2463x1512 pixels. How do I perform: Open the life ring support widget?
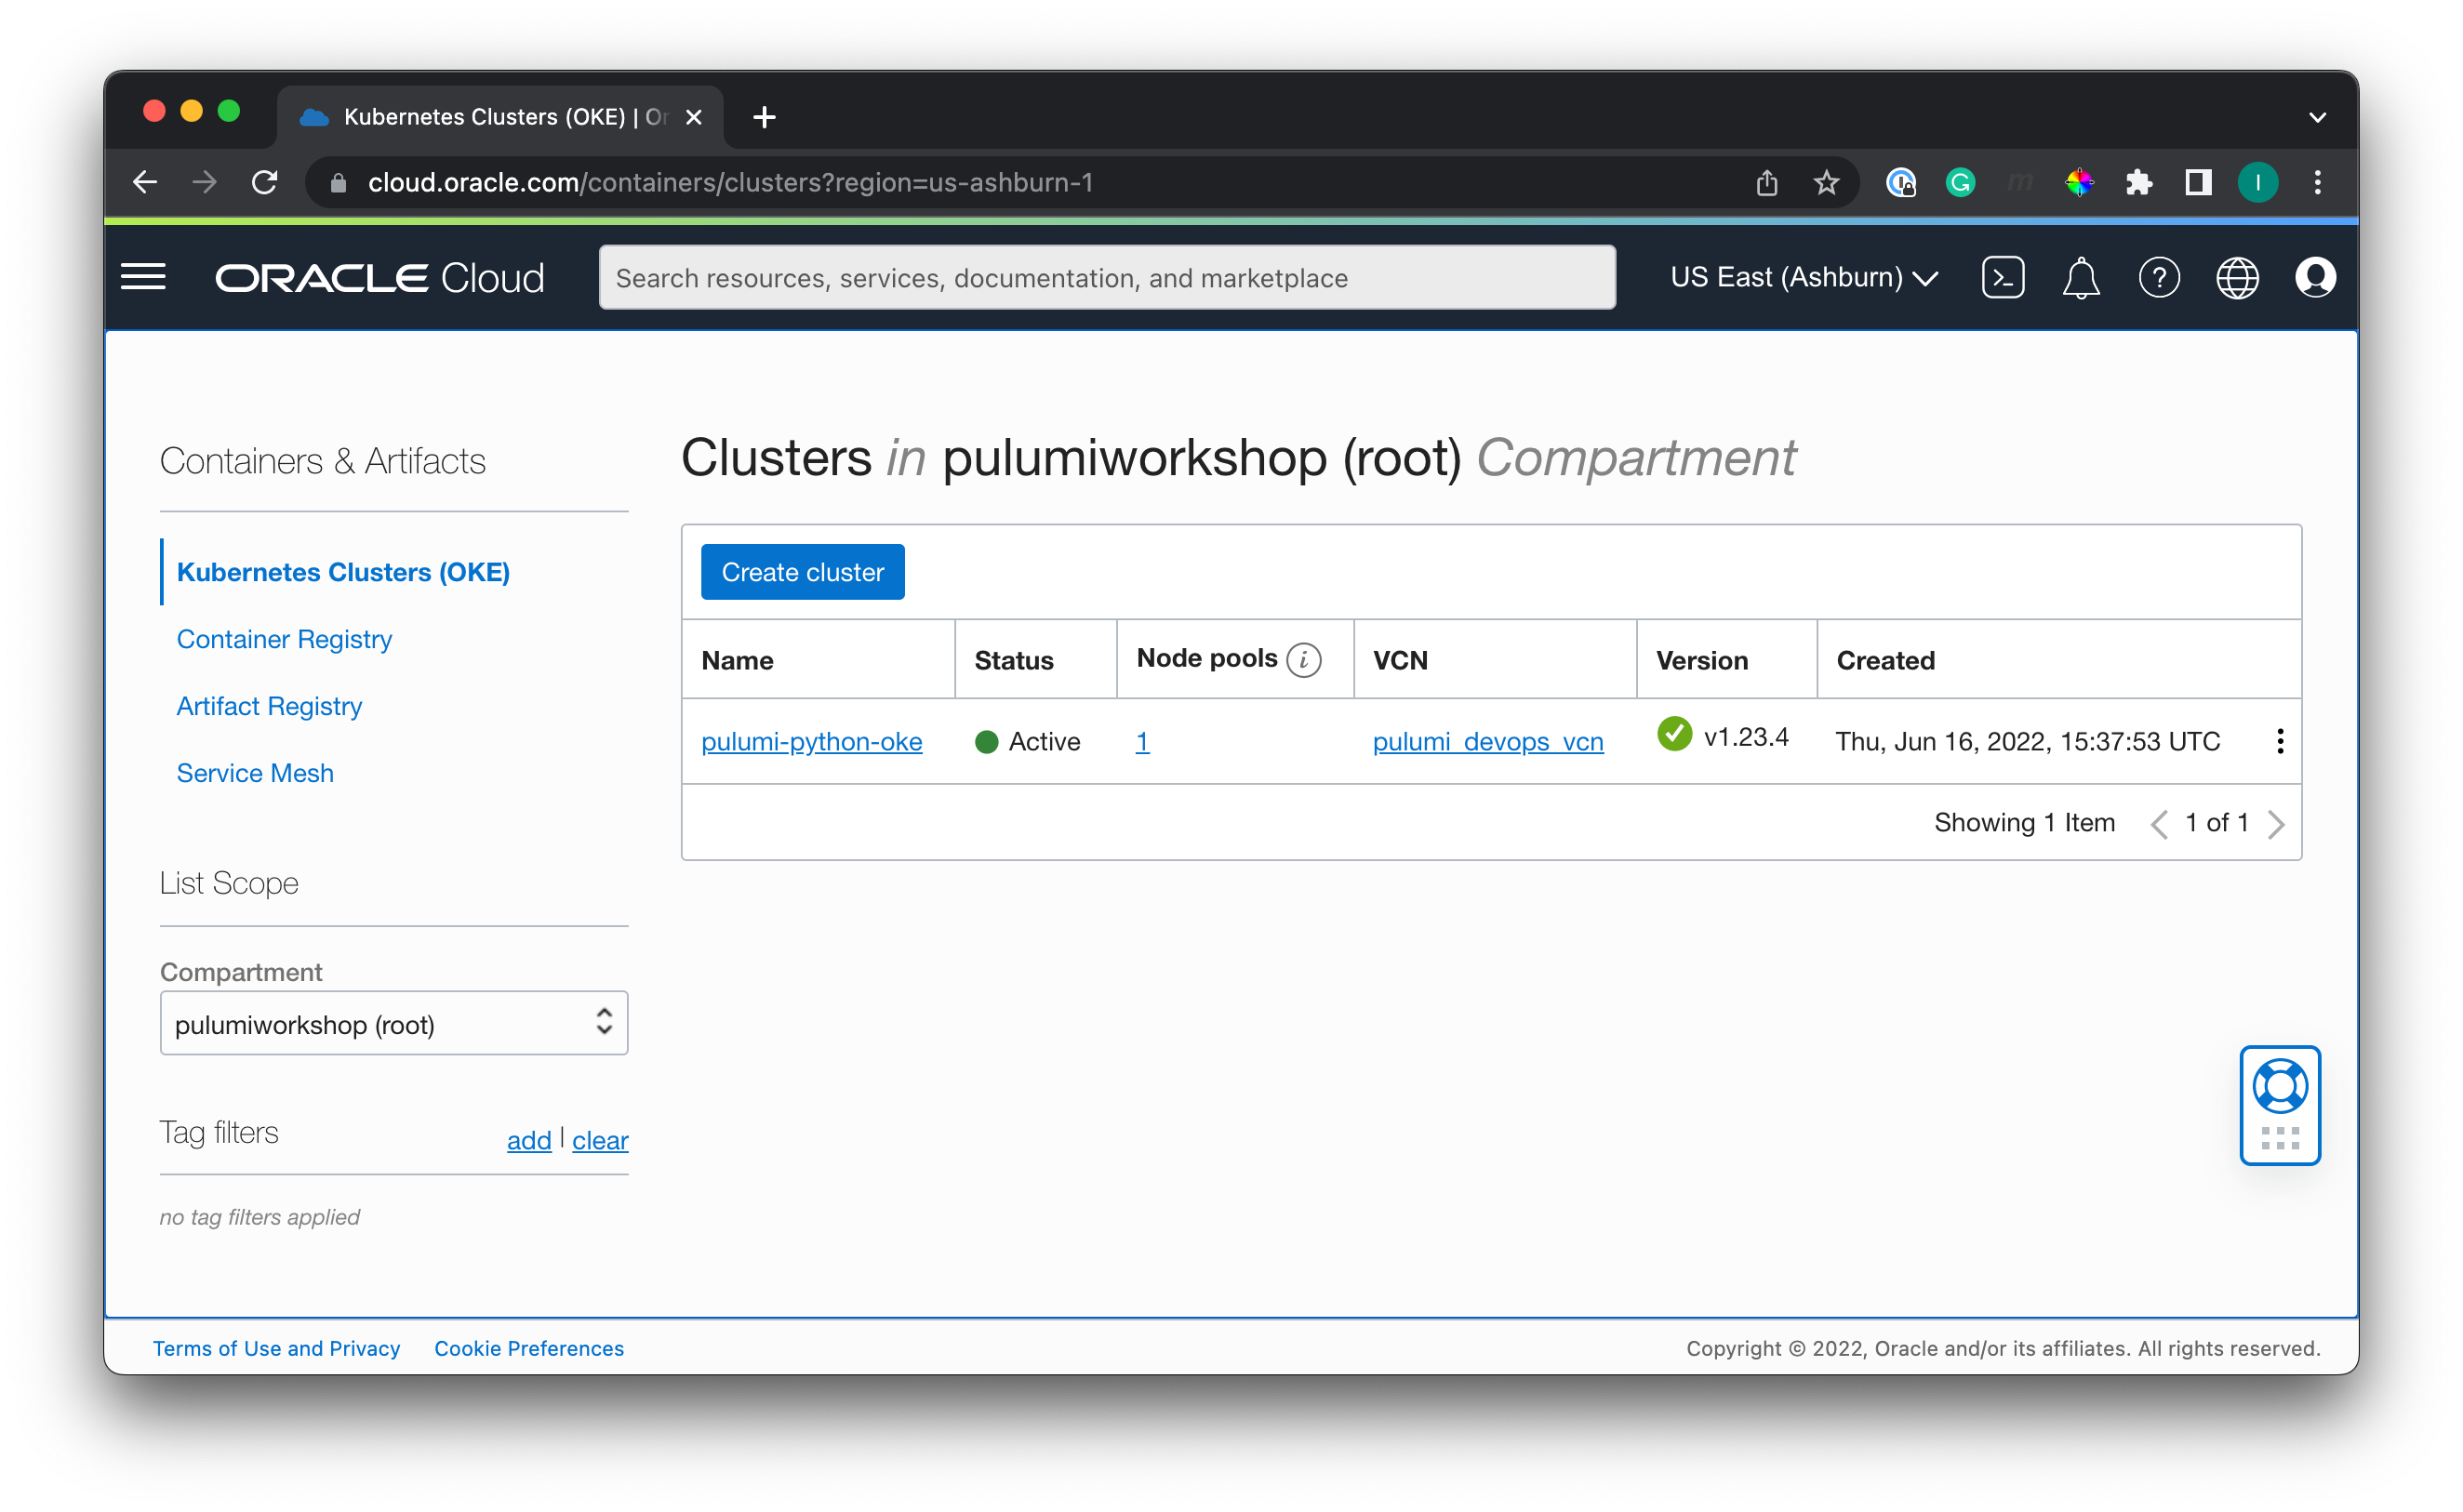click(x=2279, y=1087)
